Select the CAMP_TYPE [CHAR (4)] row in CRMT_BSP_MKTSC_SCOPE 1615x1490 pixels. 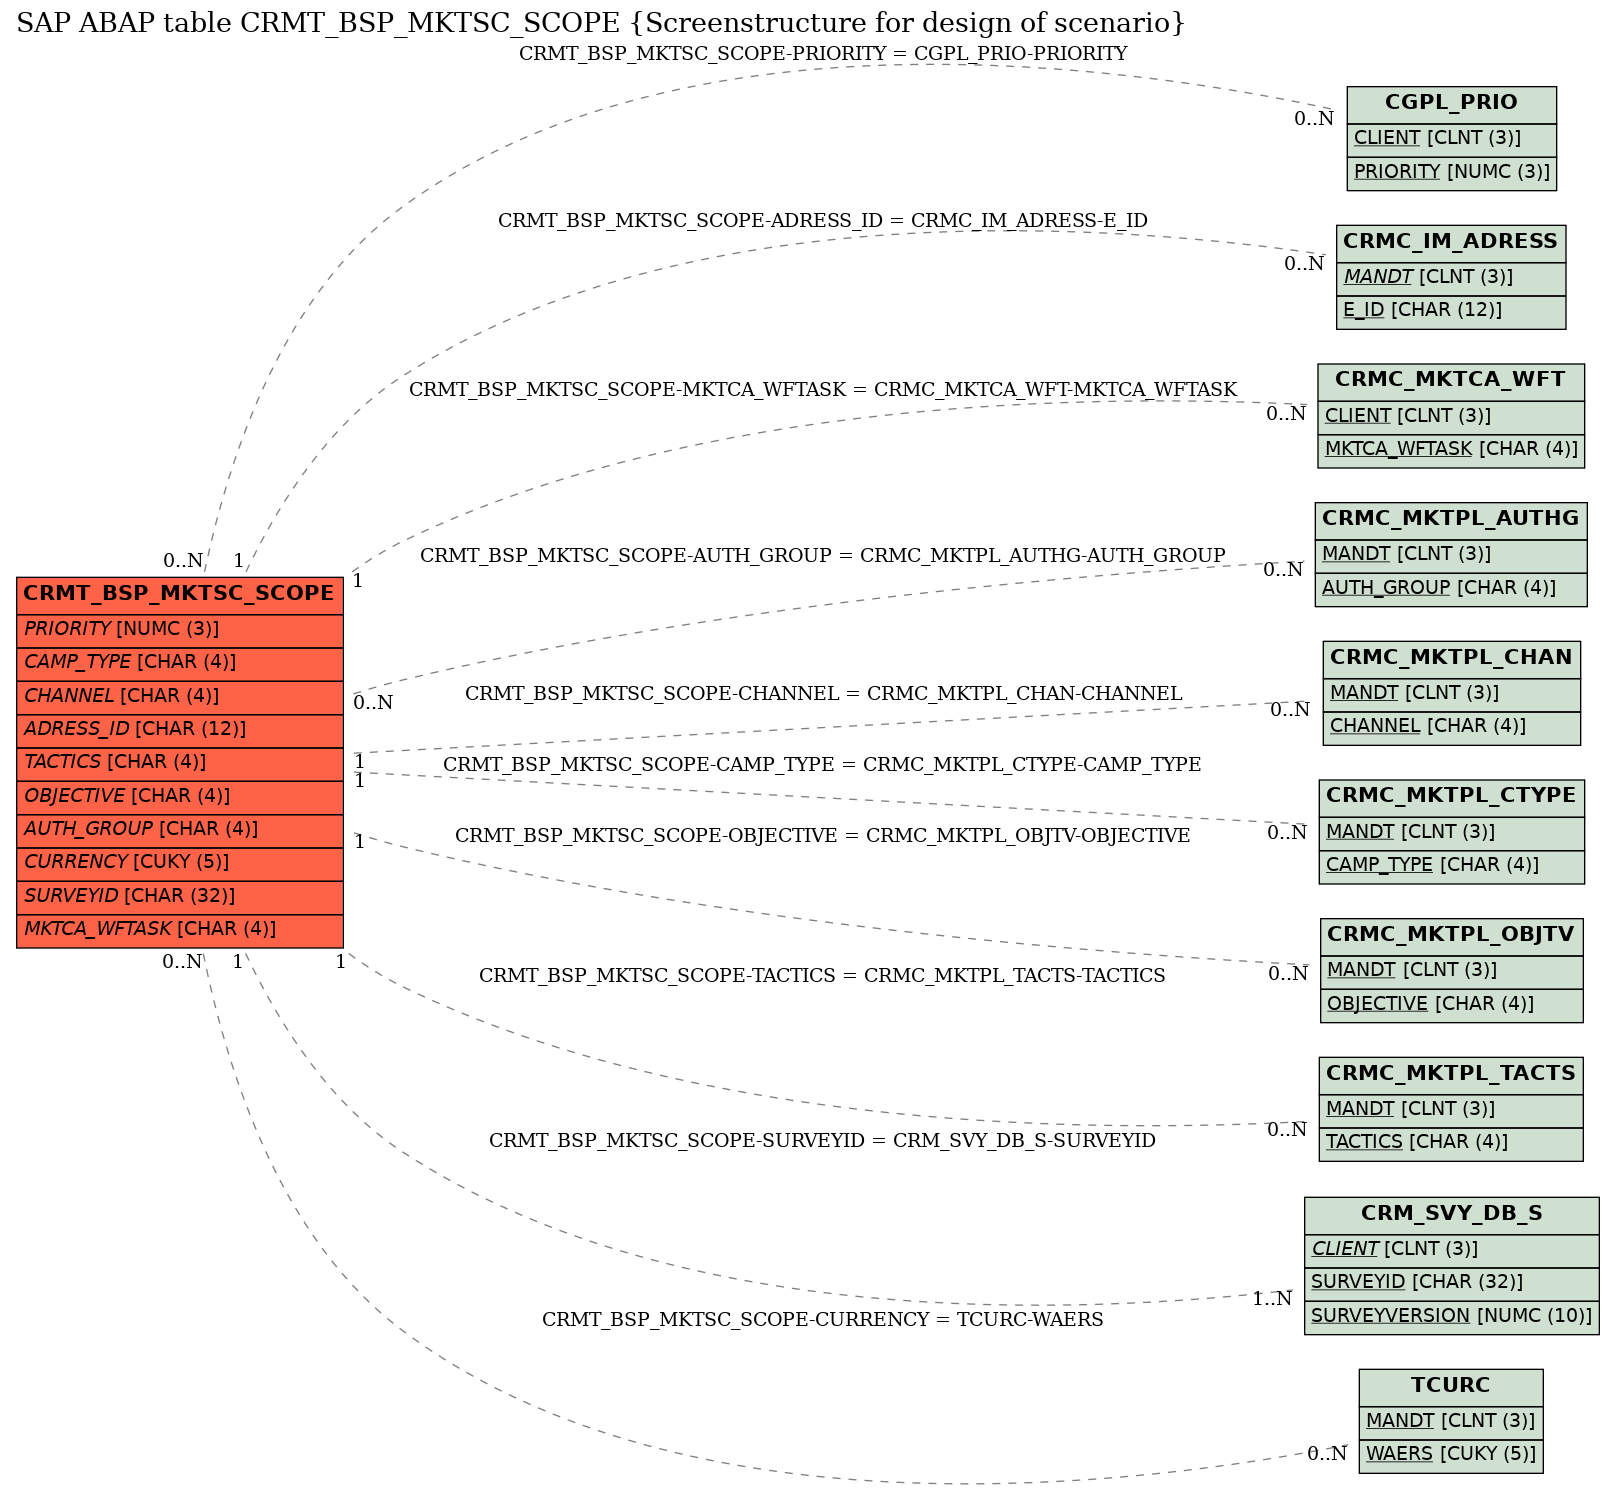tap(180, 663)
